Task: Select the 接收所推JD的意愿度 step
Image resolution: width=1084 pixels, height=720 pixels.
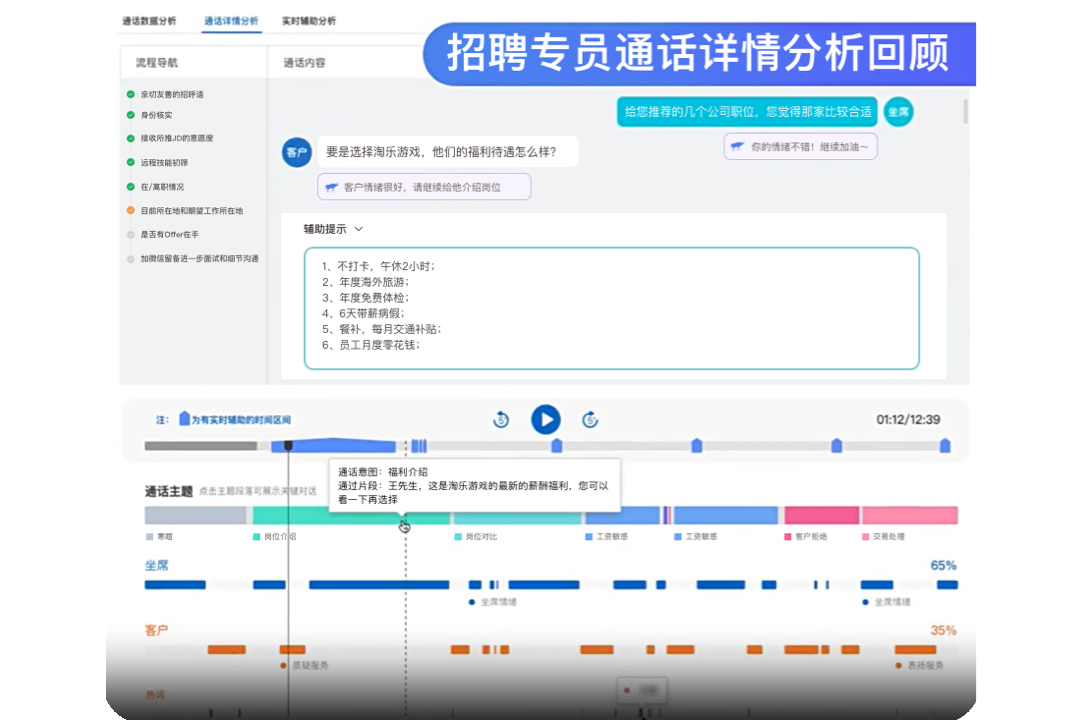Action: point(177,138)
